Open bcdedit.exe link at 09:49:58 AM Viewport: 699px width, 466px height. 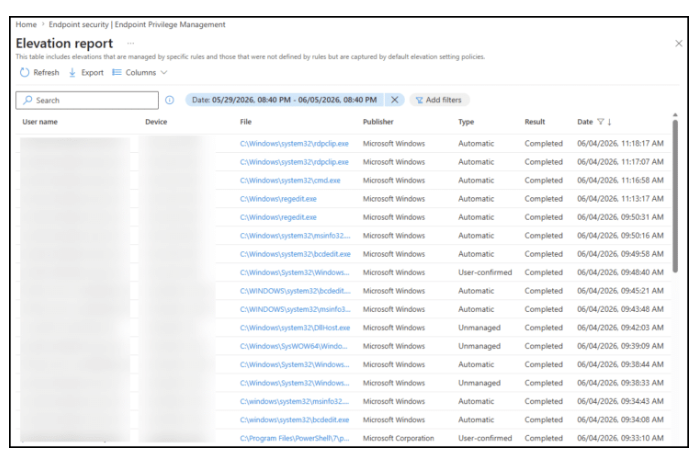295,254
